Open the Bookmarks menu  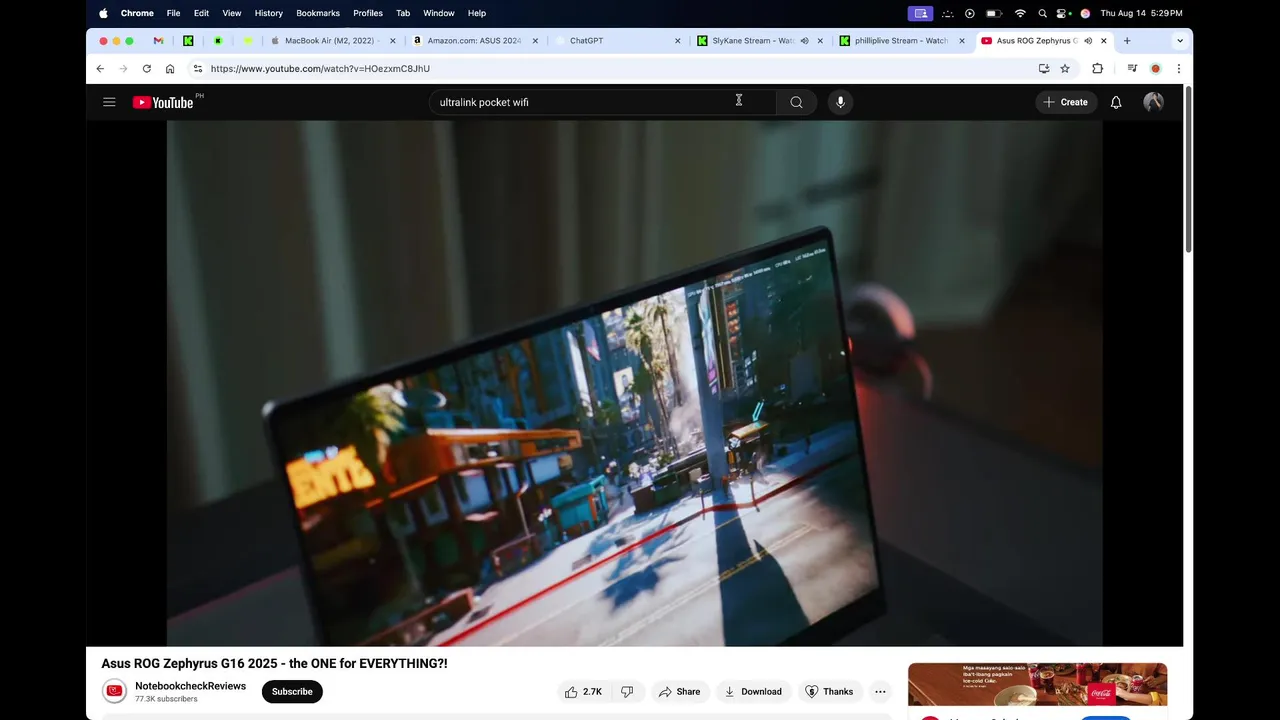[318, 13]
